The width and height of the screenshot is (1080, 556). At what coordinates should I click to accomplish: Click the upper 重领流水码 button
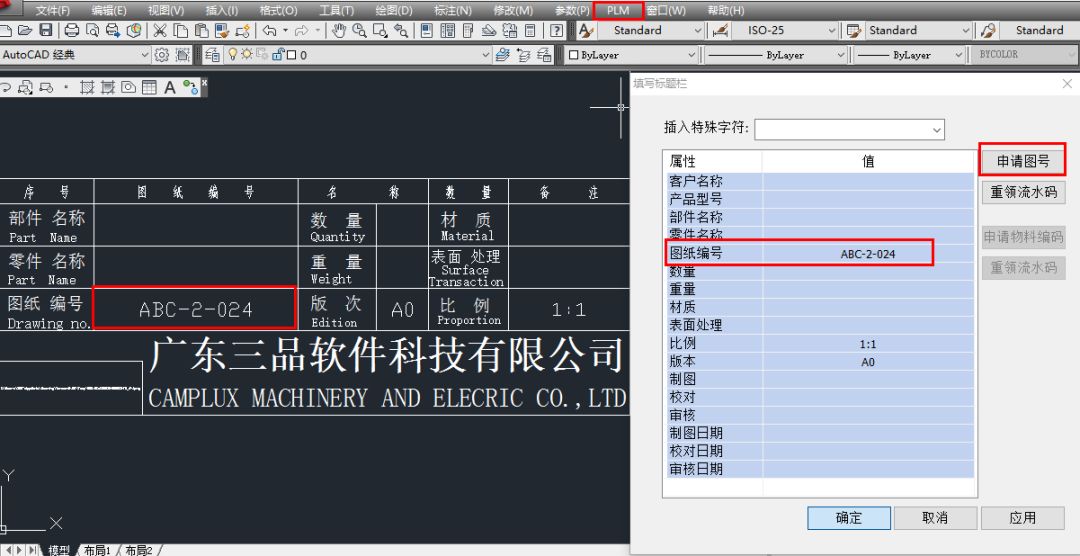click(1023, 192)
